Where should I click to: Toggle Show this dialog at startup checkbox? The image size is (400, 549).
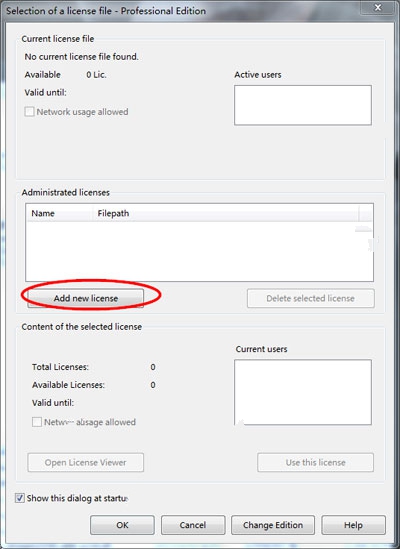tap(20, 498)
